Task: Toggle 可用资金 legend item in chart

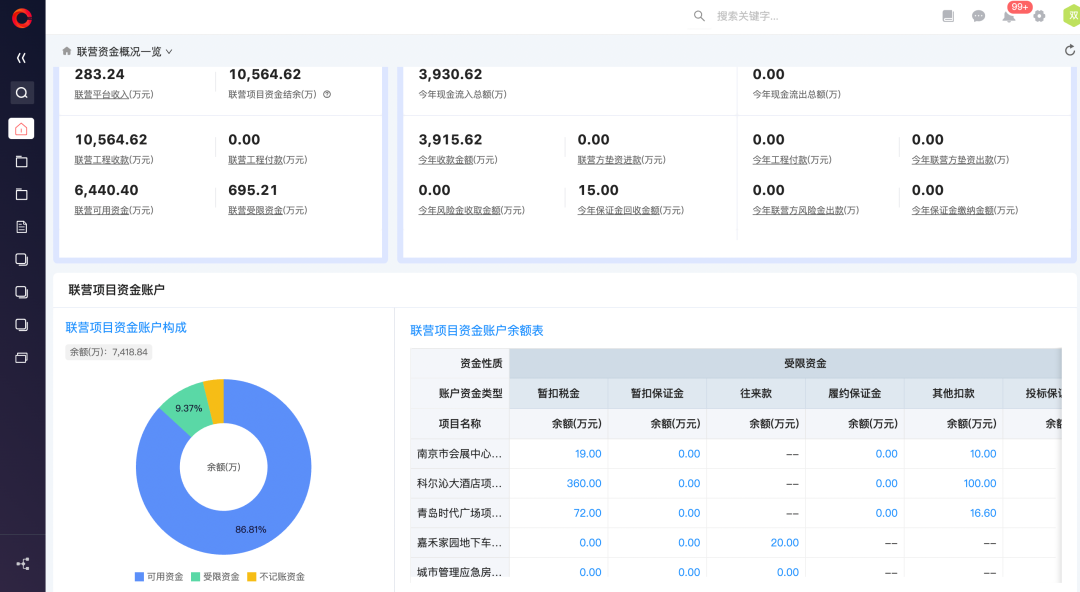Action: point(159,577)
